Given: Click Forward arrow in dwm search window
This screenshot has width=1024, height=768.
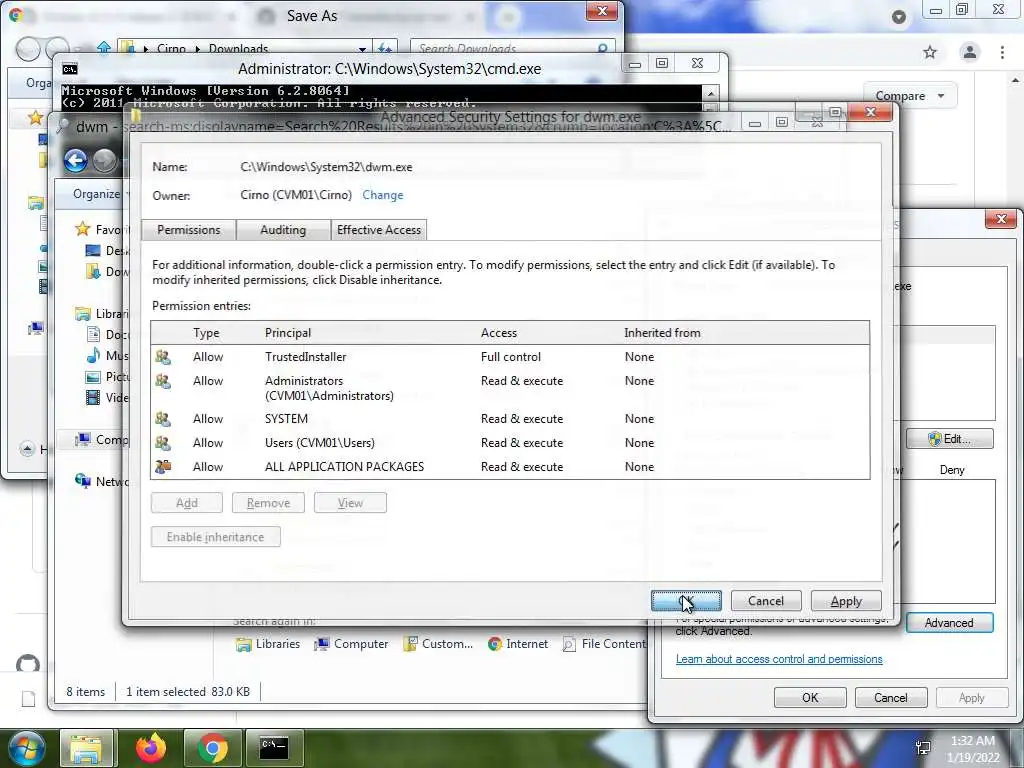Looking at the screenshot, I should tap(104, 160).
